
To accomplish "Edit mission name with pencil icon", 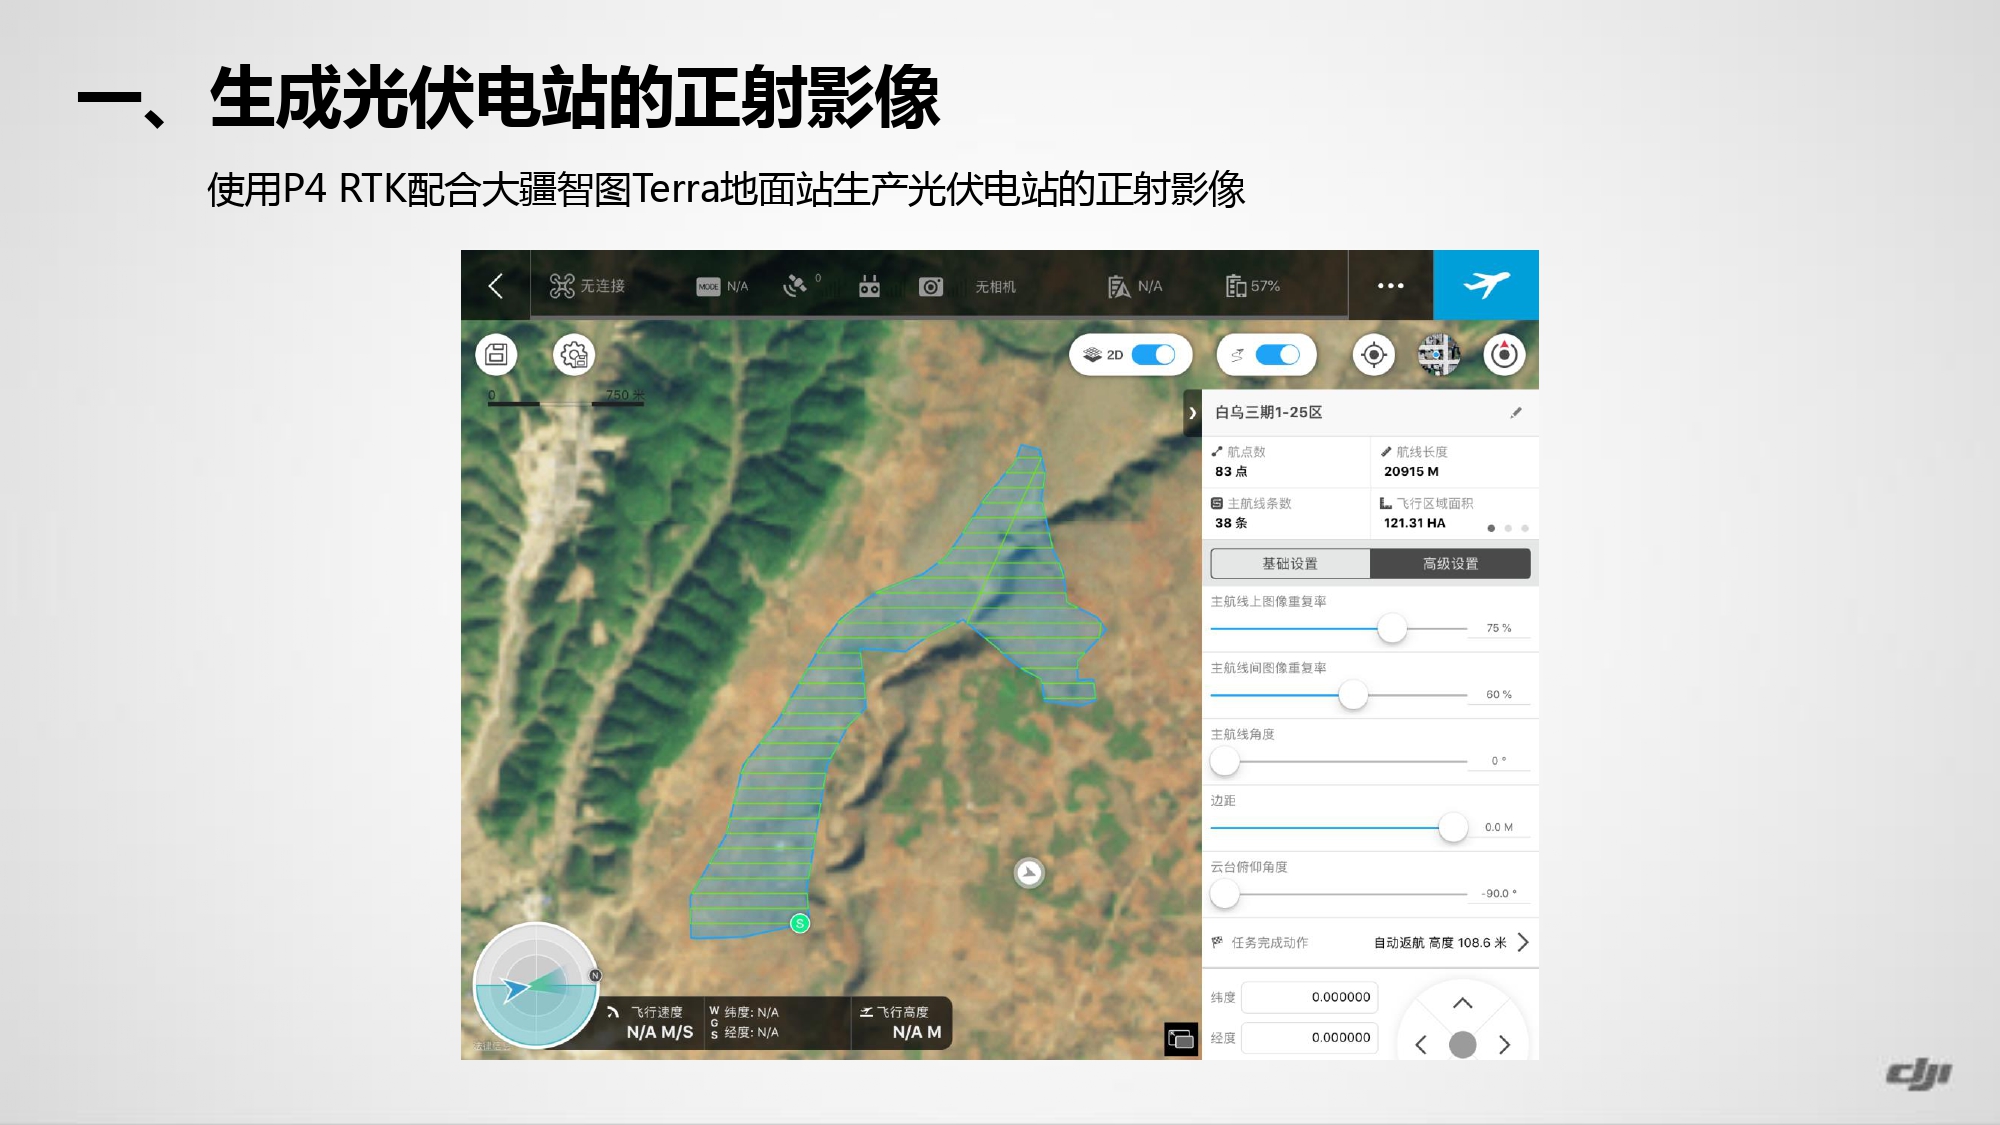I will [1516, 412].
